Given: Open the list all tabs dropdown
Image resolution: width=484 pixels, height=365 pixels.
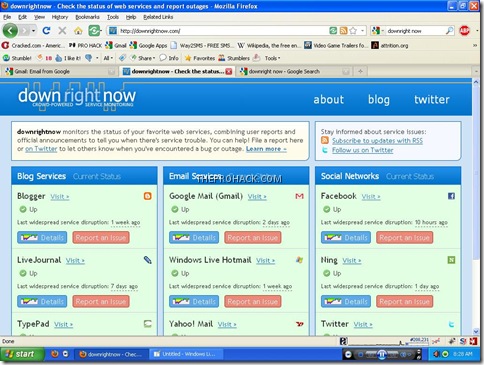Looking at the screenshot, I should pyautogui.click(x=476, y=71).
